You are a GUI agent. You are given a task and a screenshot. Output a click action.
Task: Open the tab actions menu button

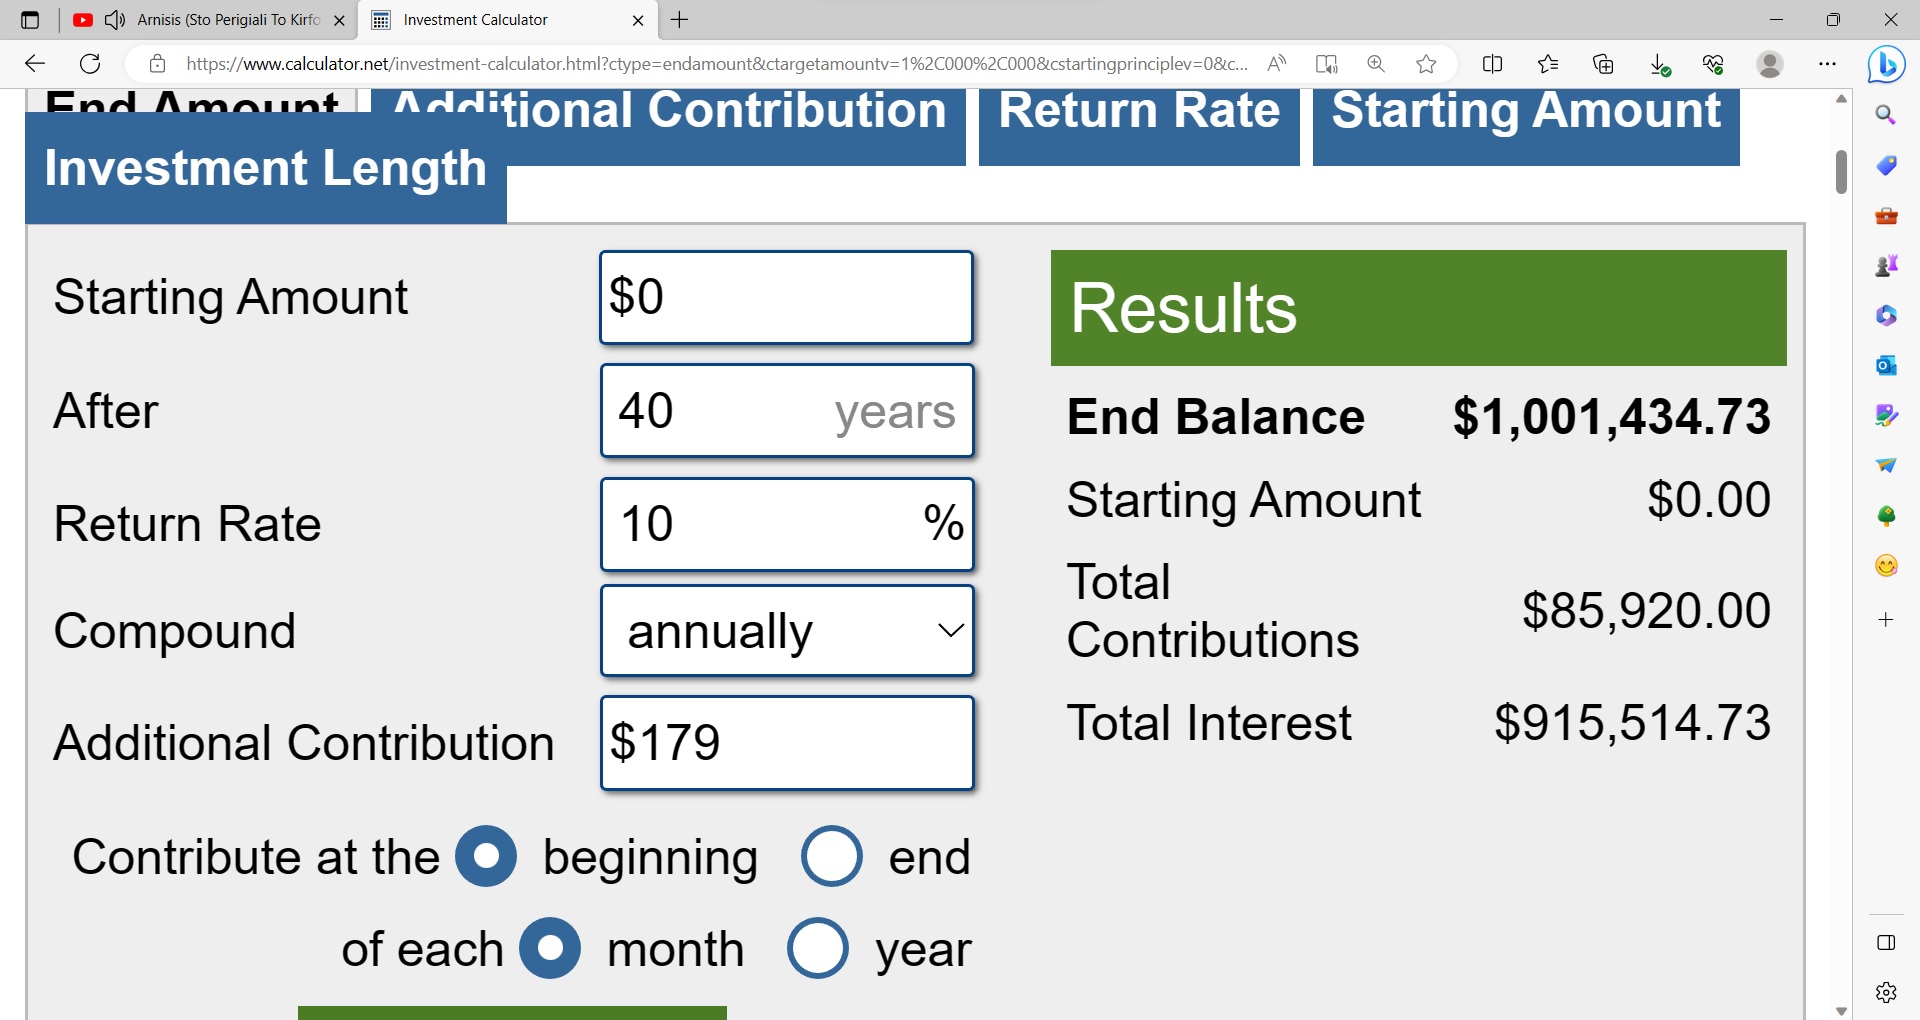(x=30, y=20)
